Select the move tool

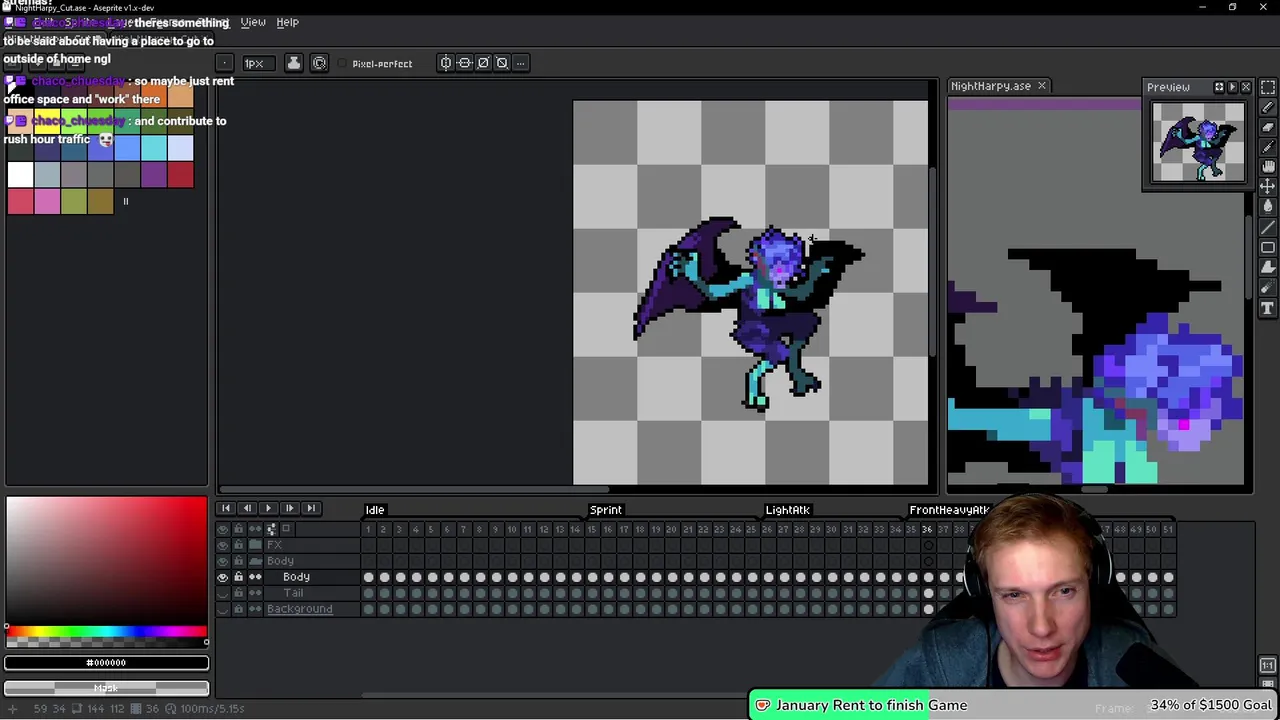(1268, 187)
